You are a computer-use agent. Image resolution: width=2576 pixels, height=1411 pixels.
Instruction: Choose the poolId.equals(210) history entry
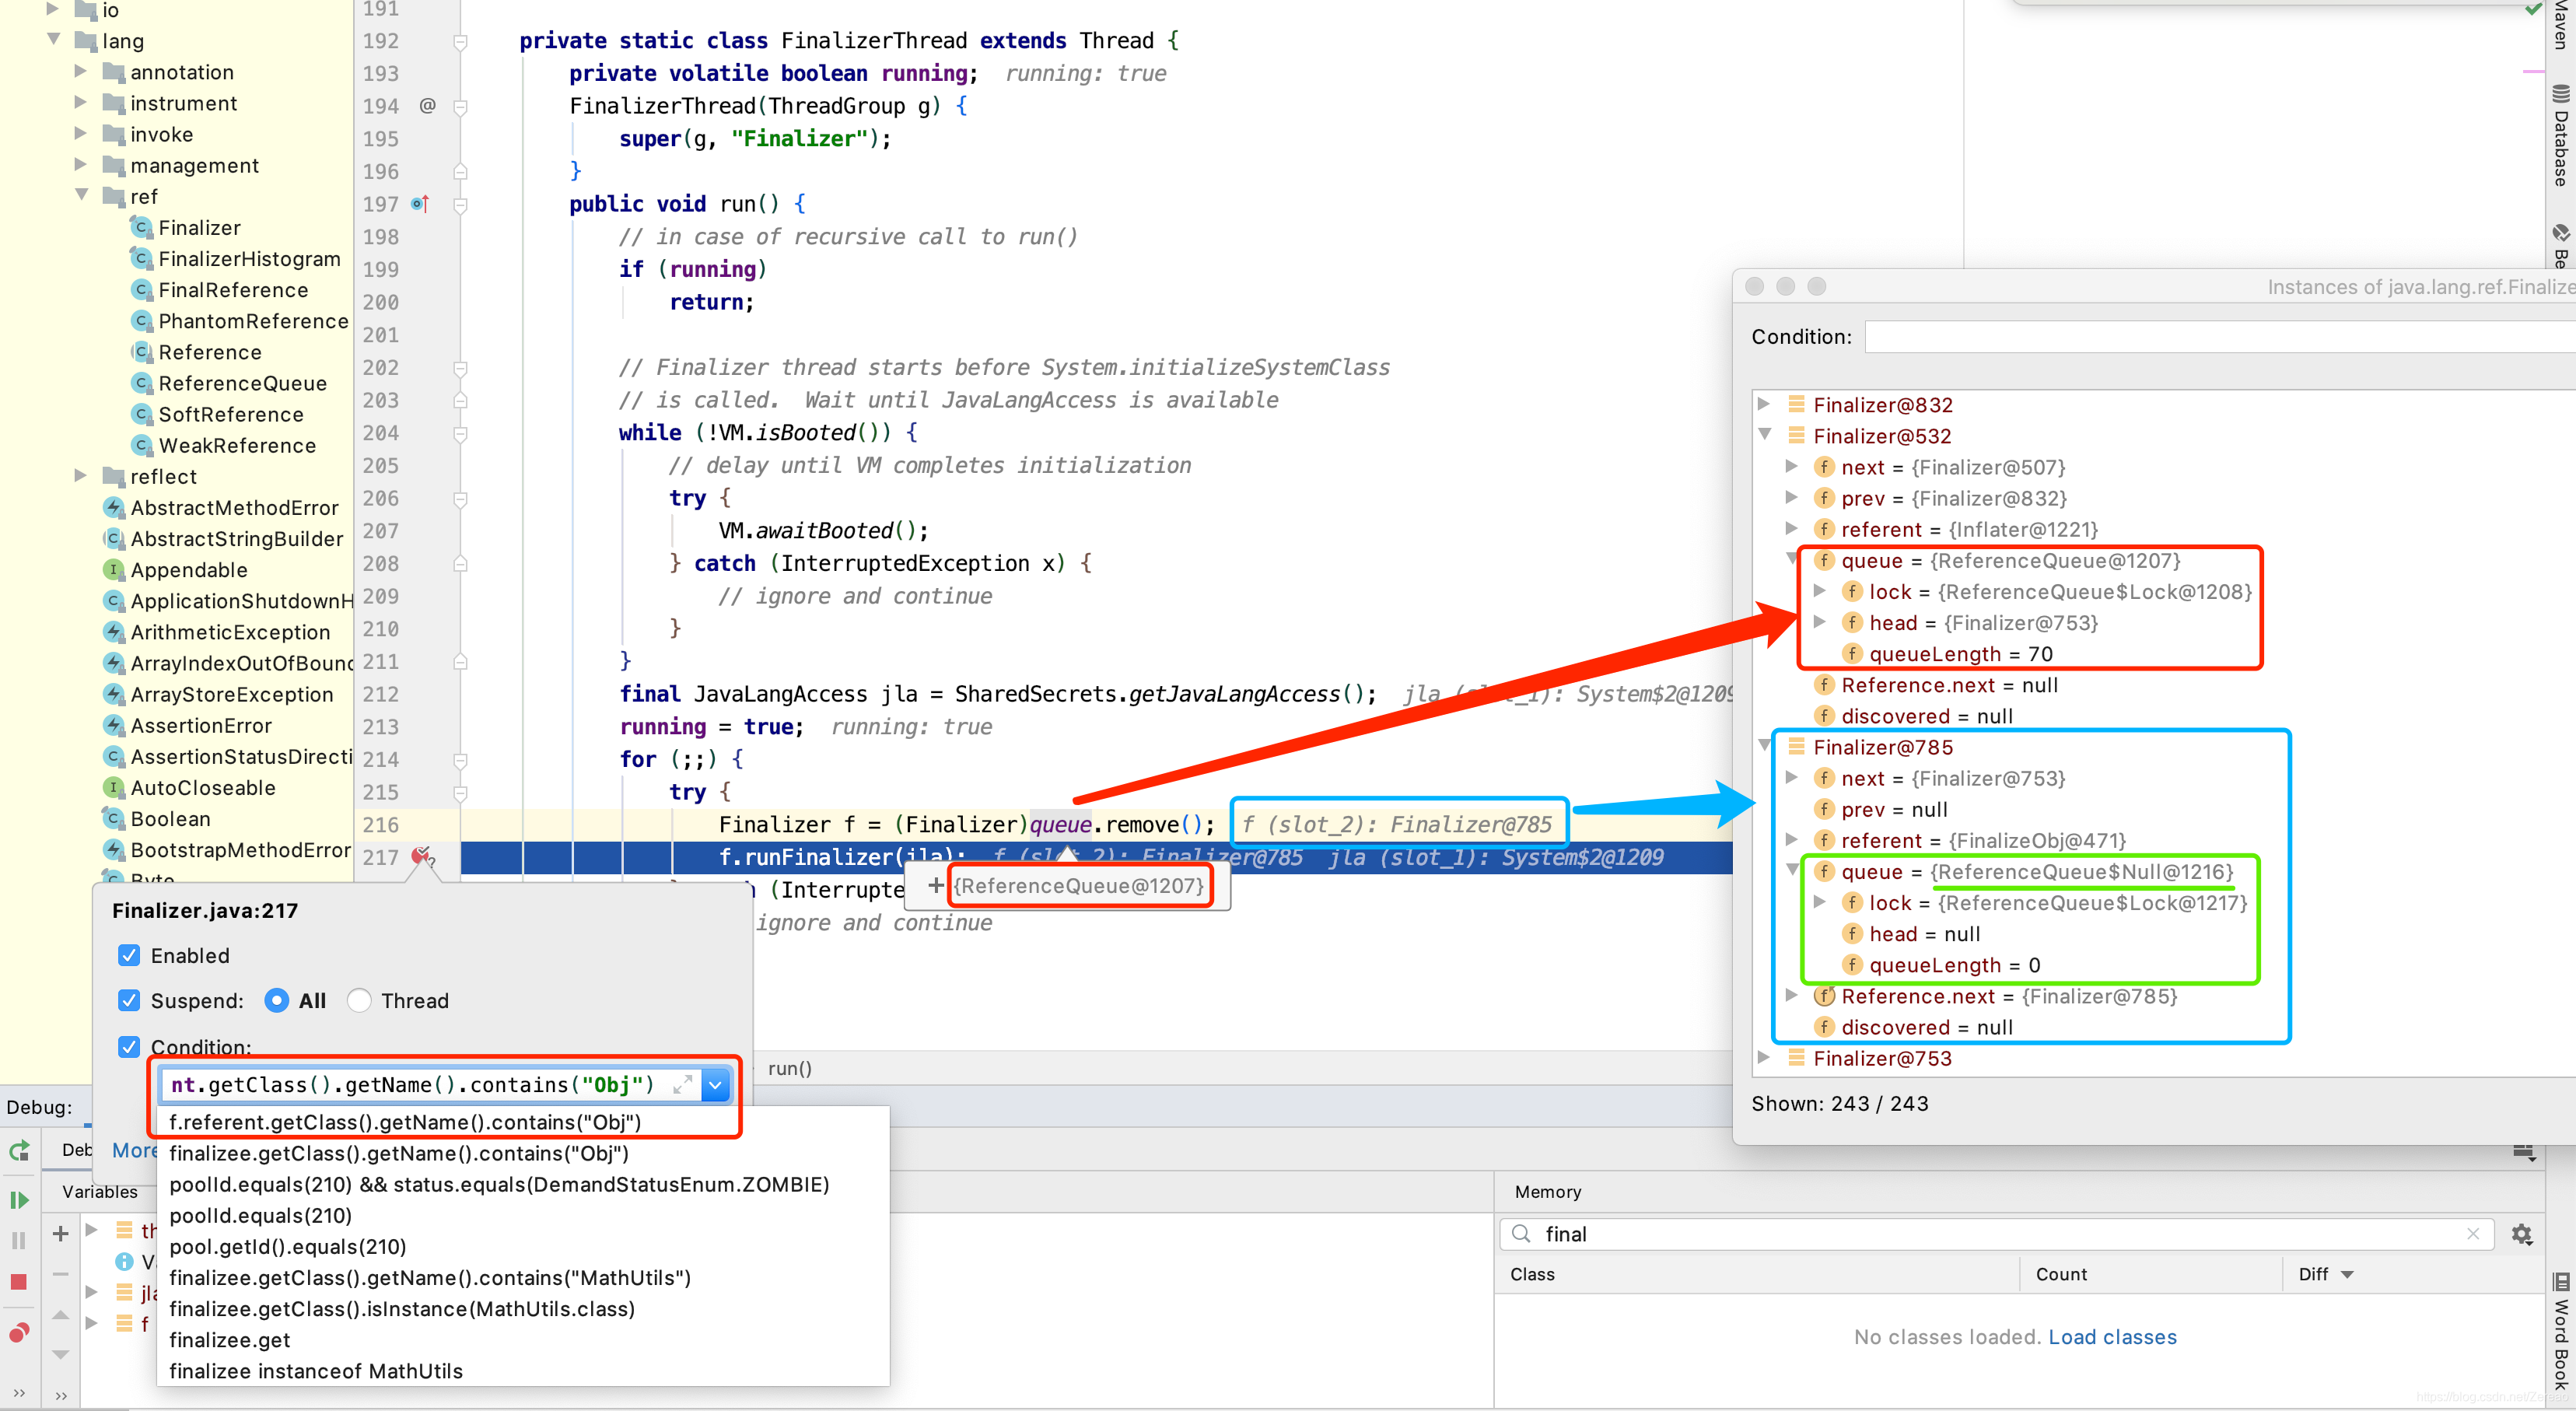point(260,1215)
